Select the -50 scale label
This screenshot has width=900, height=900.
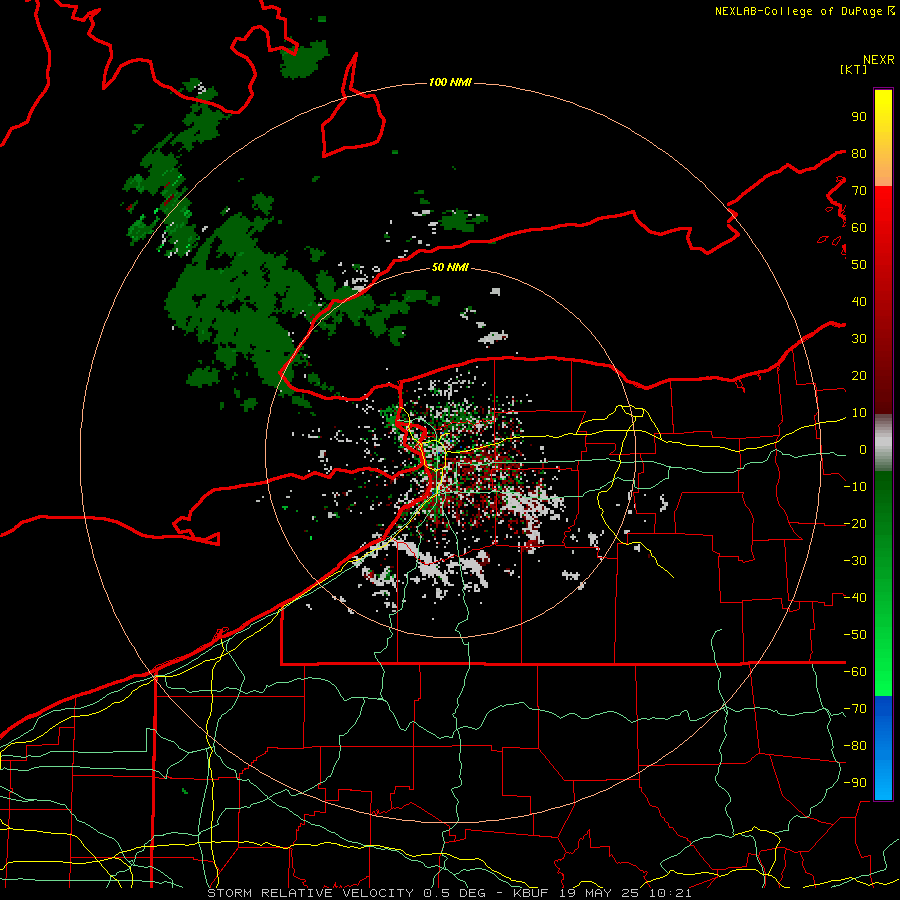coord(855,635)
